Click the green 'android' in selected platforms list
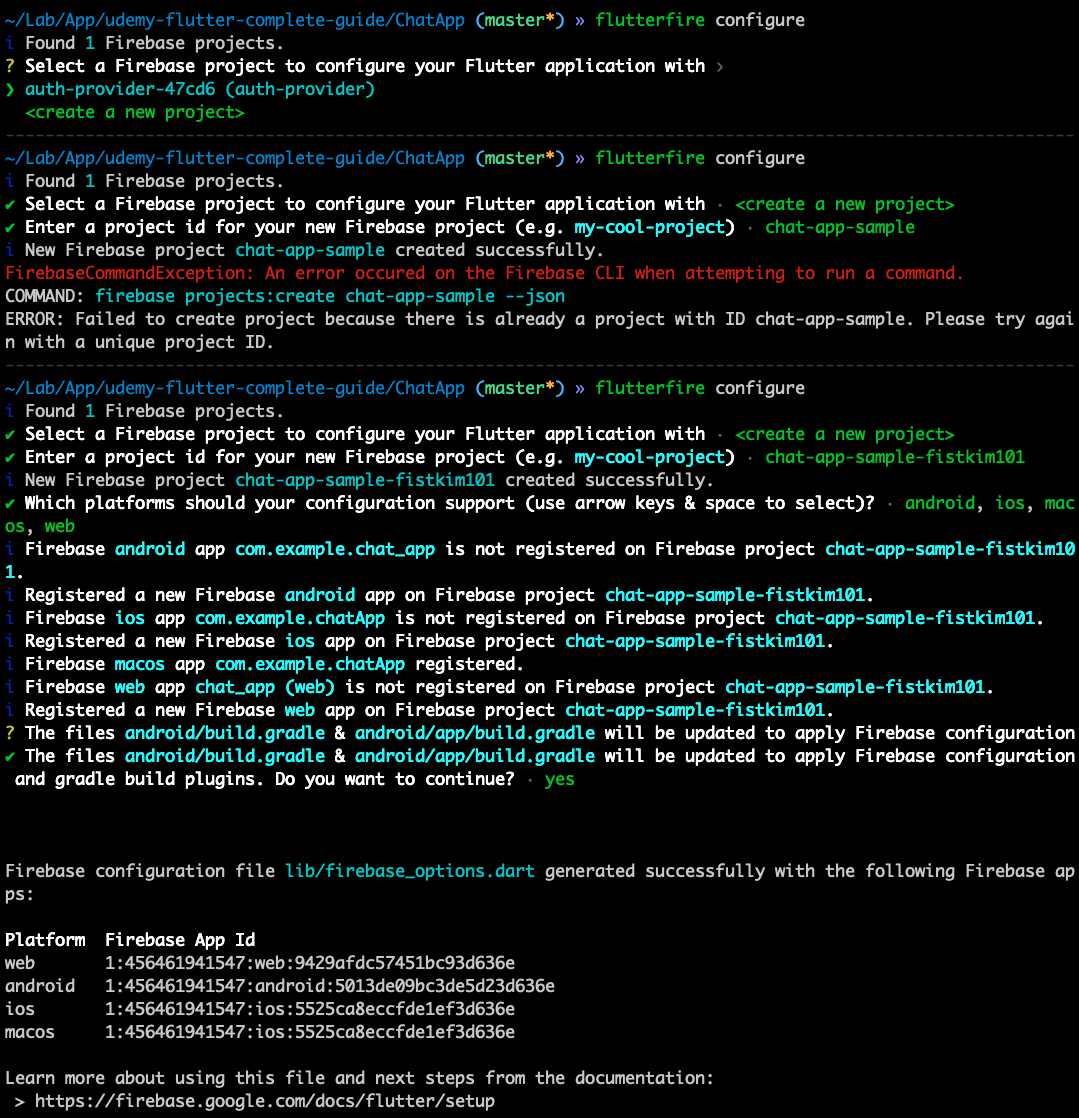Viewport: 1079px width, 1118px height. 939,503
